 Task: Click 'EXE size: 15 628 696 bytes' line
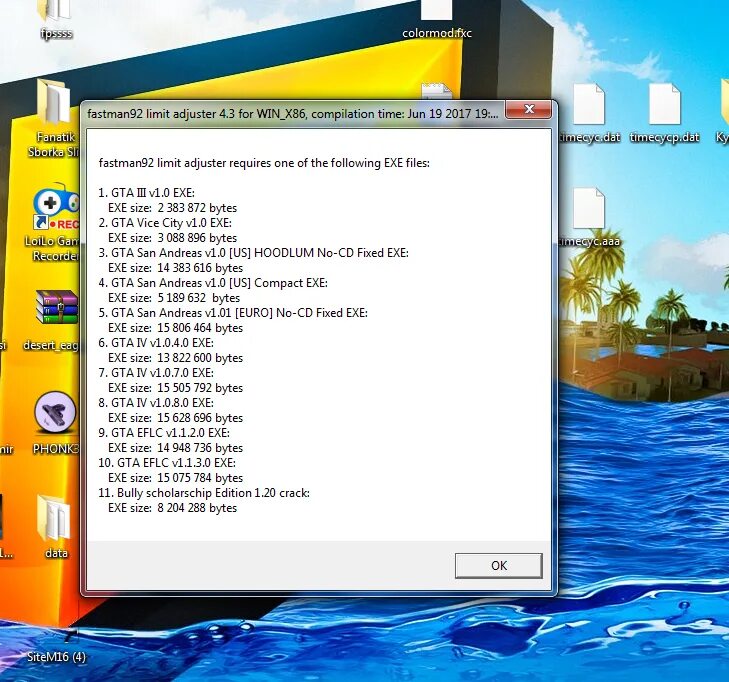click(175, 417)
